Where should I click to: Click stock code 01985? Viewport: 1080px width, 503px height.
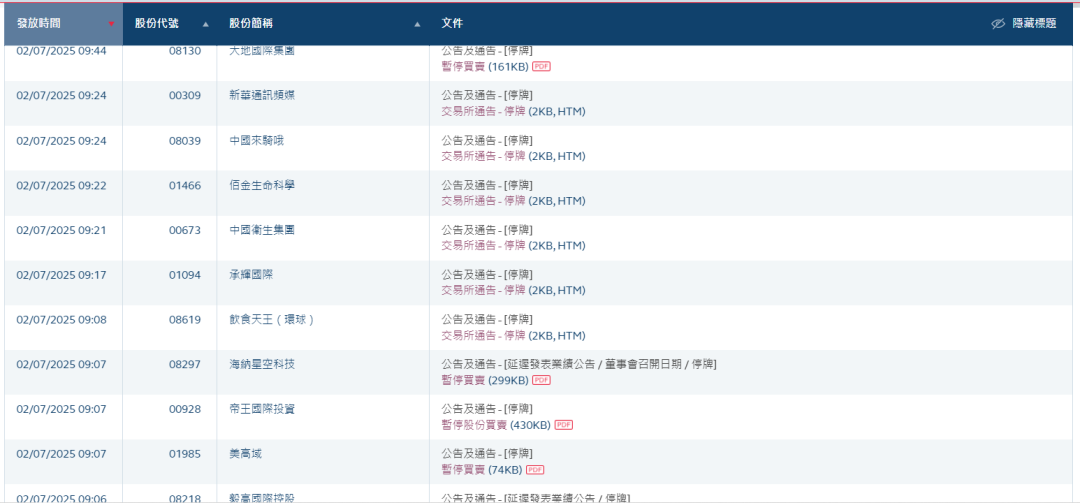(x=185, y=453)
